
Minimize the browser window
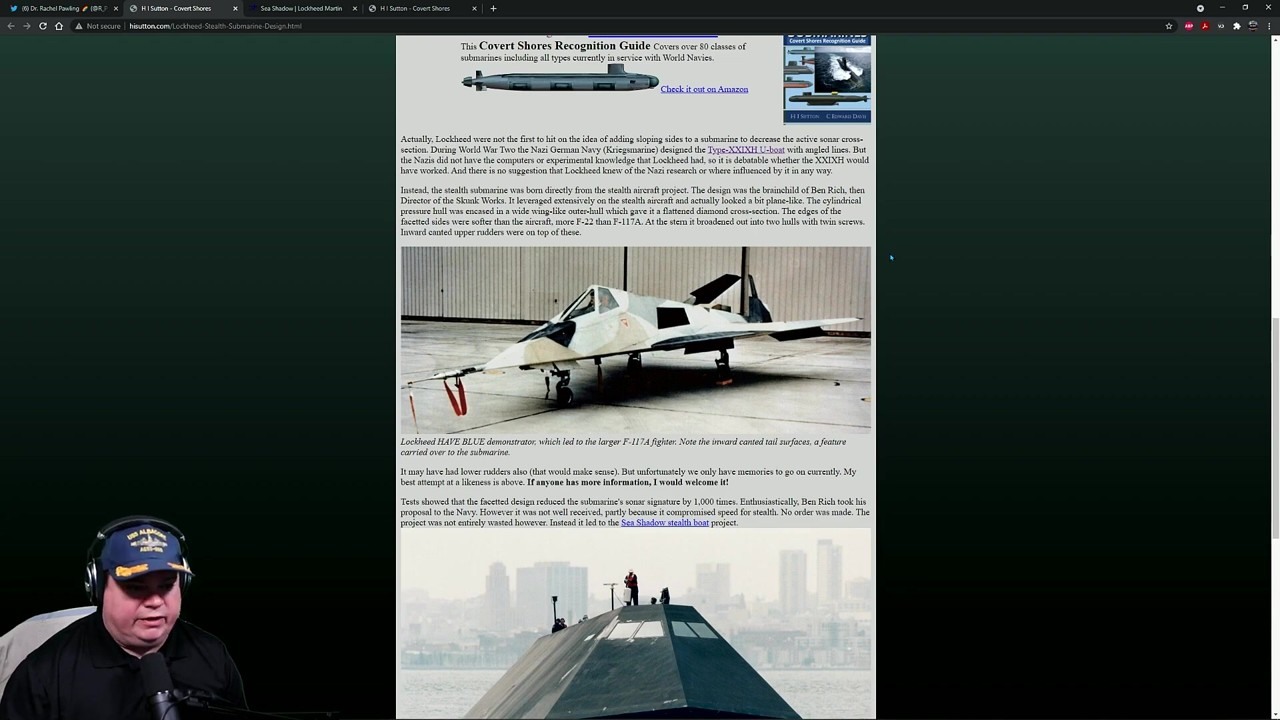pyautogui.click(x=1222, y=8)
